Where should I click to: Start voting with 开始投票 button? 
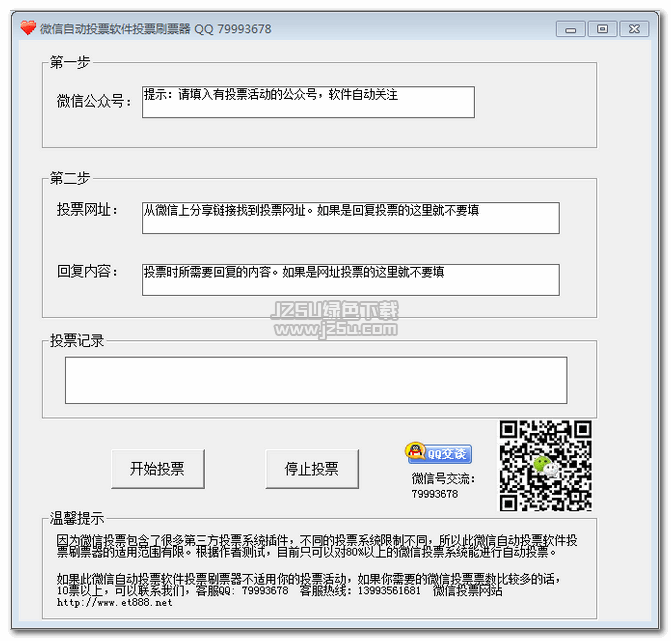pyautogui.click(x=158, y=469)
